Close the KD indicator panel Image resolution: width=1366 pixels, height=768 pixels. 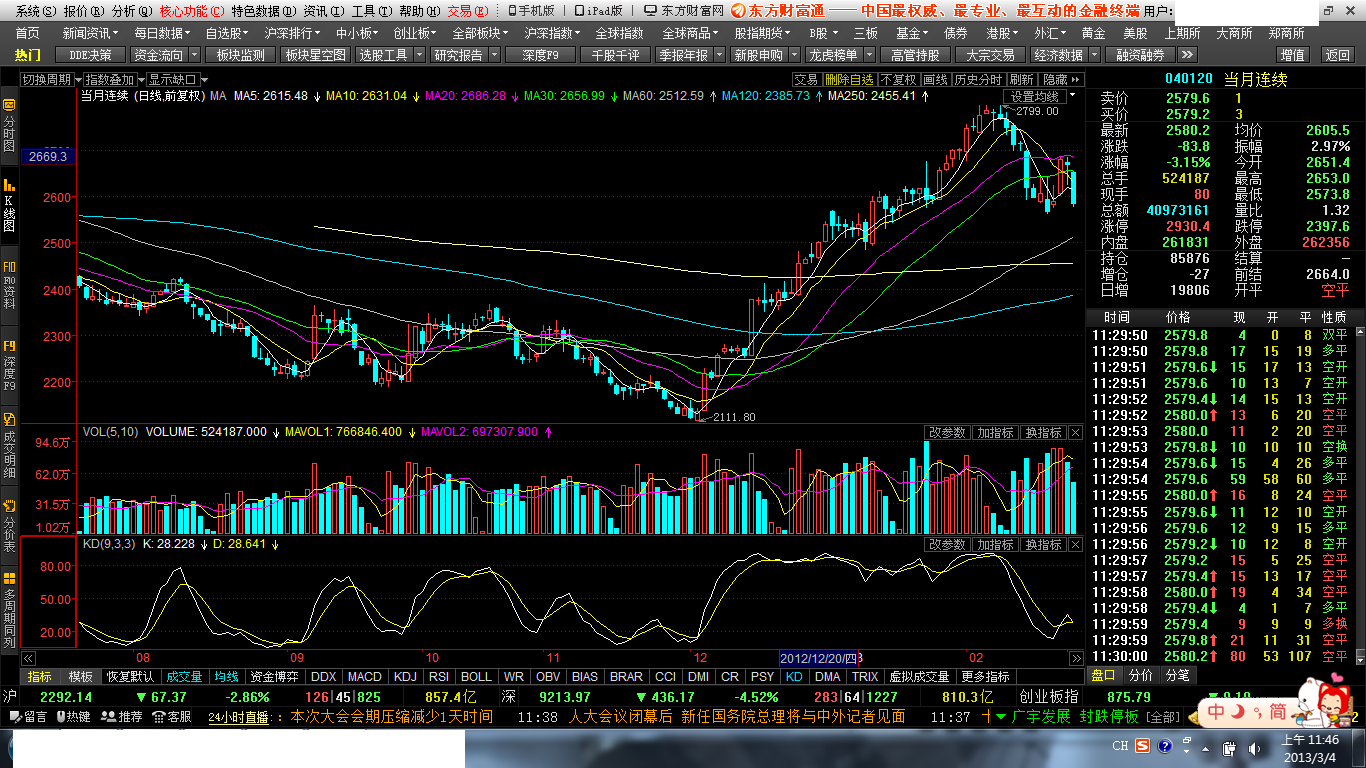(x=1076, y=545)
